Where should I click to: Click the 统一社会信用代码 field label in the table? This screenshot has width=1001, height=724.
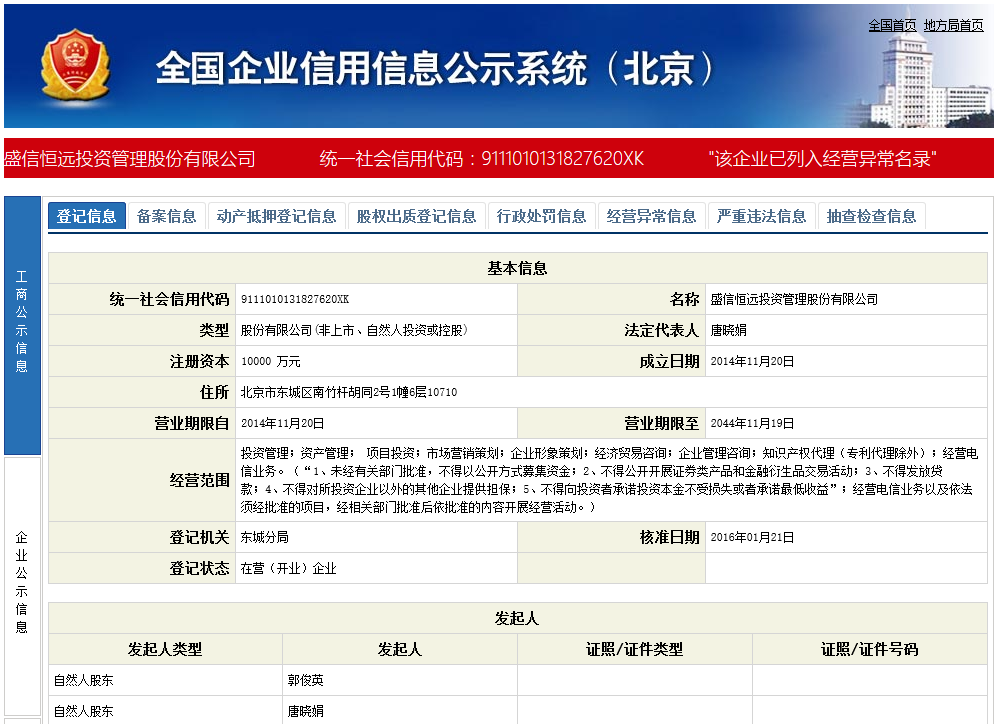pos(169,299)
